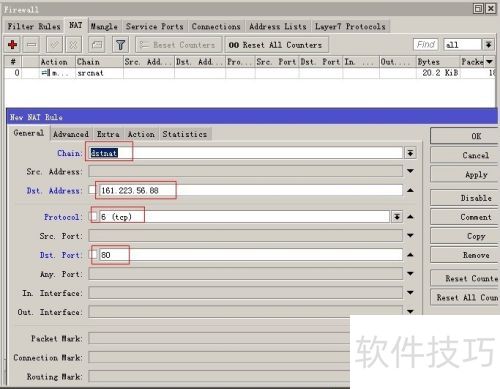The width and height of the screenshot is (500, 389).
Task: Click the Bytes column header
Action: [x=438, y=62]
